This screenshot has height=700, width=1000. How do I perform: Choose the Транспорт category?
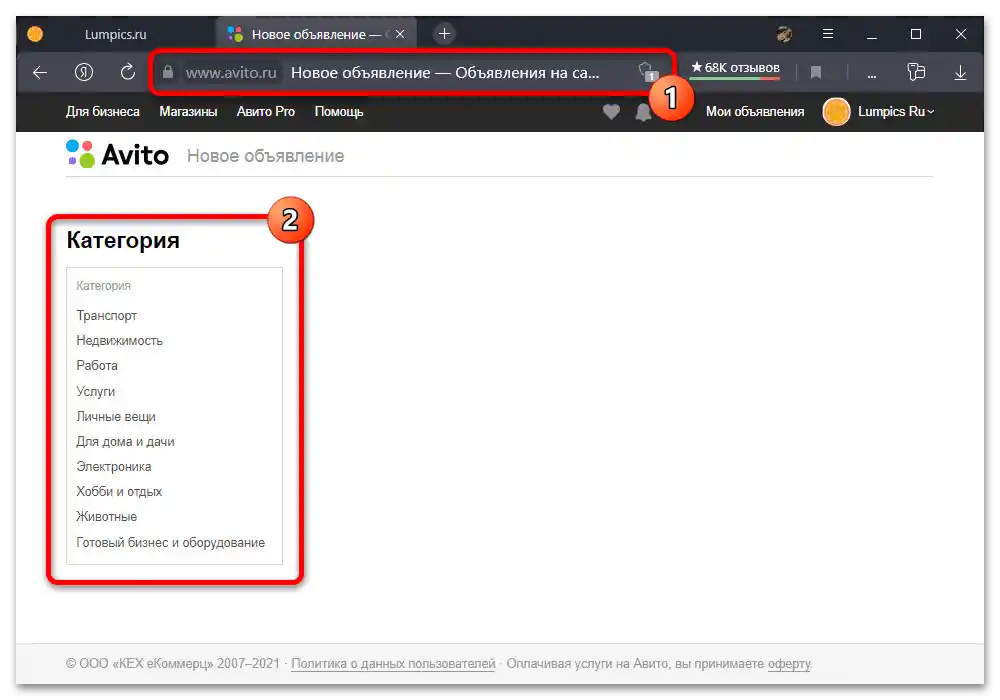coord(107,316)
